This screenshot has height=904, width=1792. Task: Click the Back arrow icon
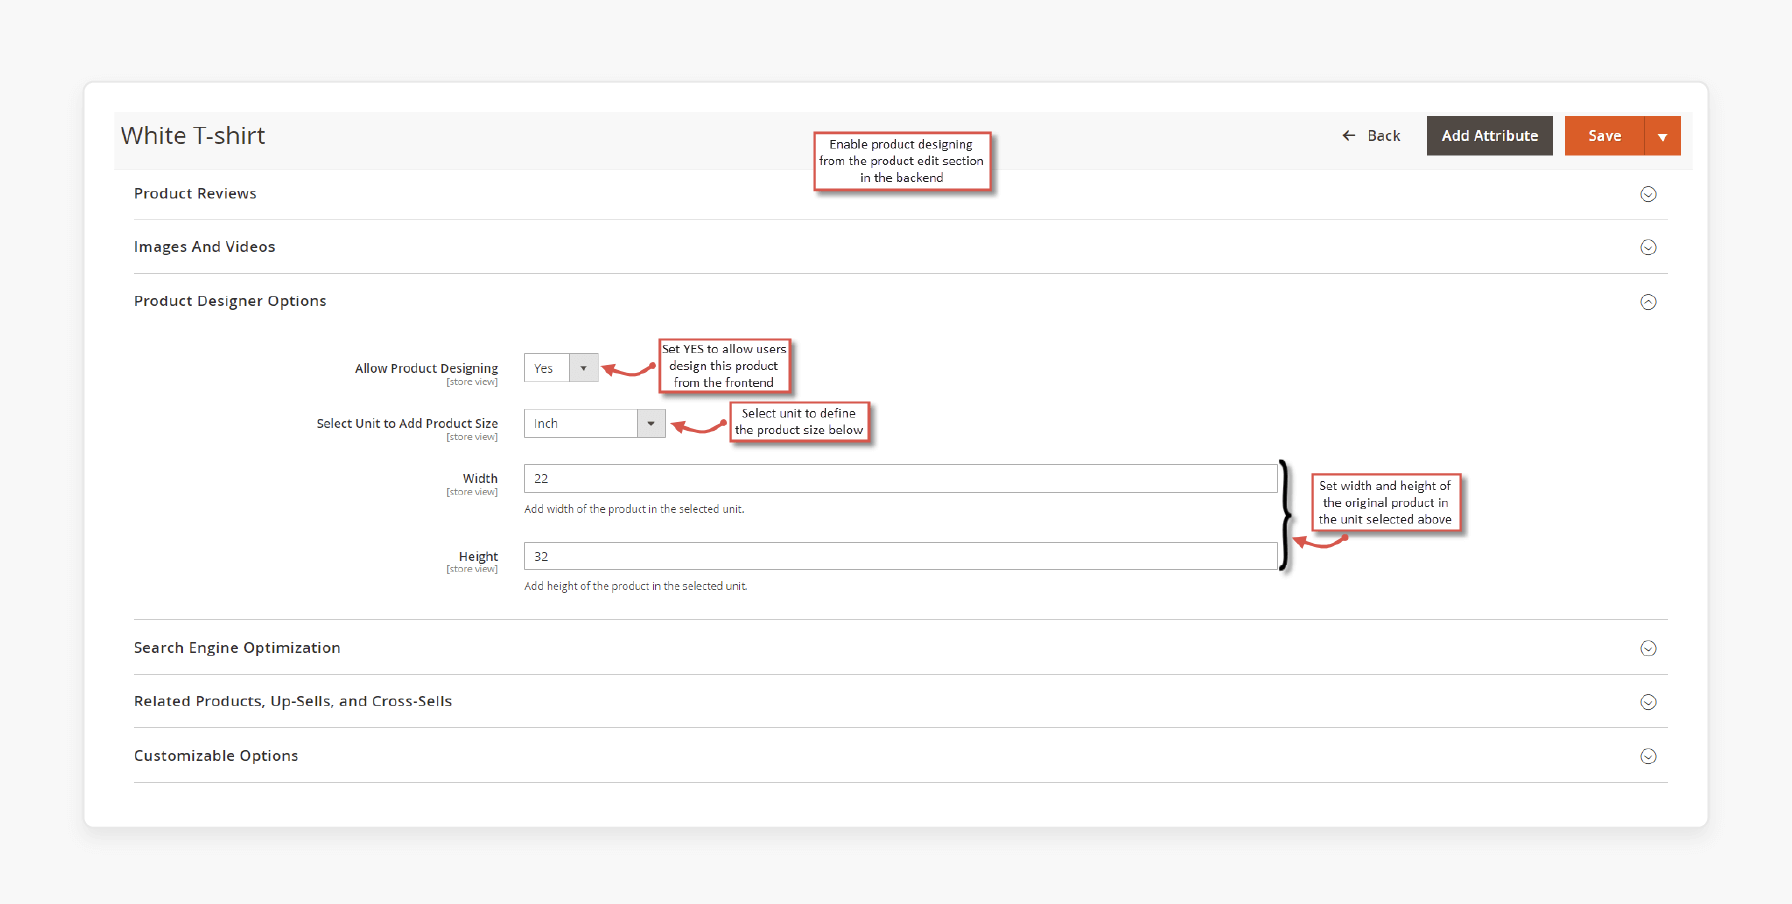click(1349, 135)
